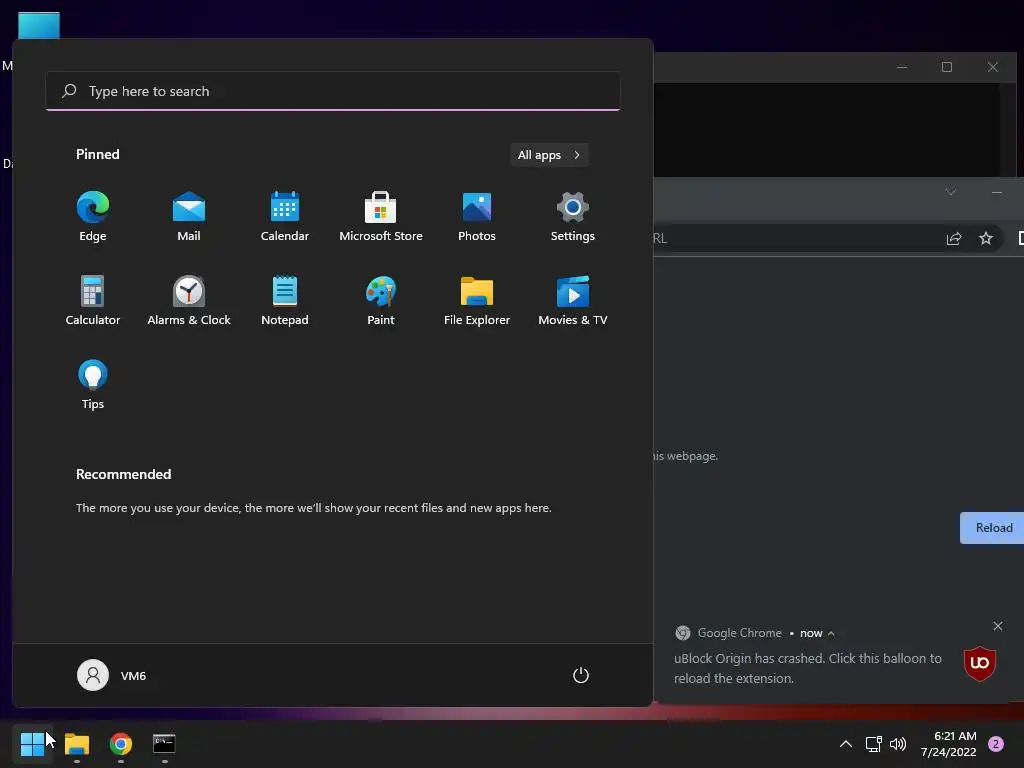1024x768 pixels.
Task: Collapse the Google Chrome notification chevron
Action: coord(831,633)
